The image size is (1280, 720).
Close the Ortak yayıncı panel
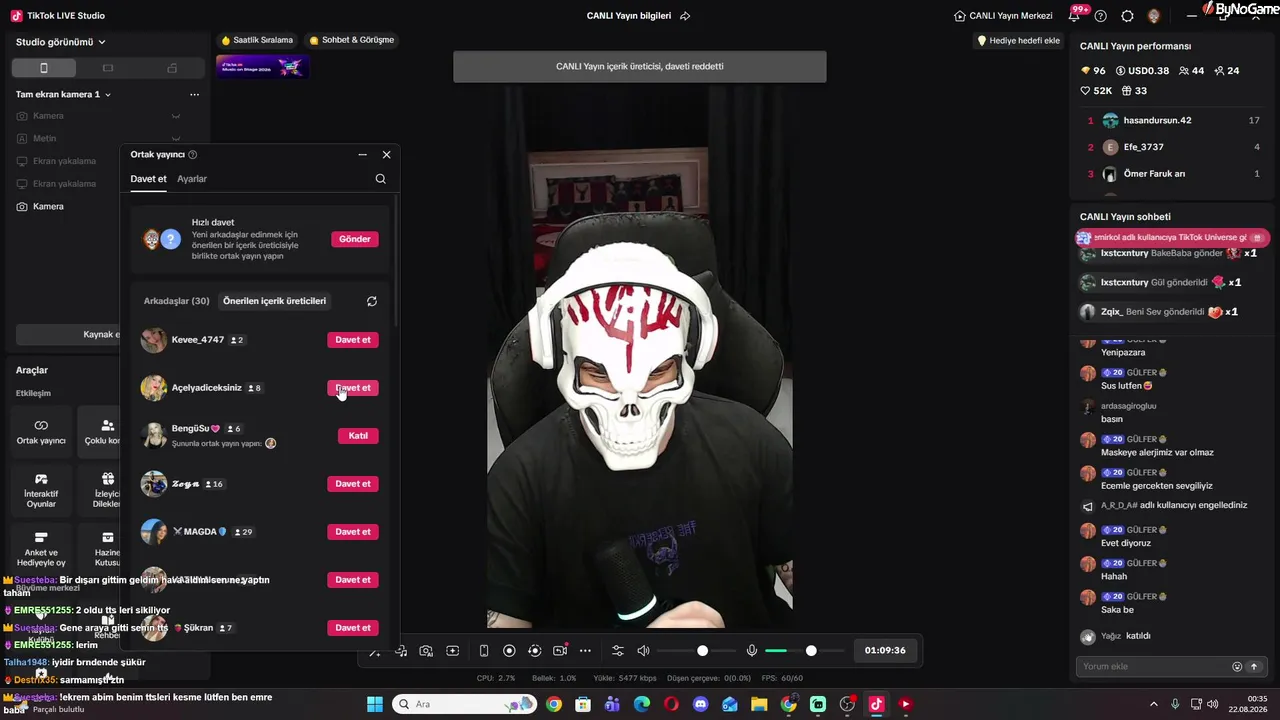386,155
